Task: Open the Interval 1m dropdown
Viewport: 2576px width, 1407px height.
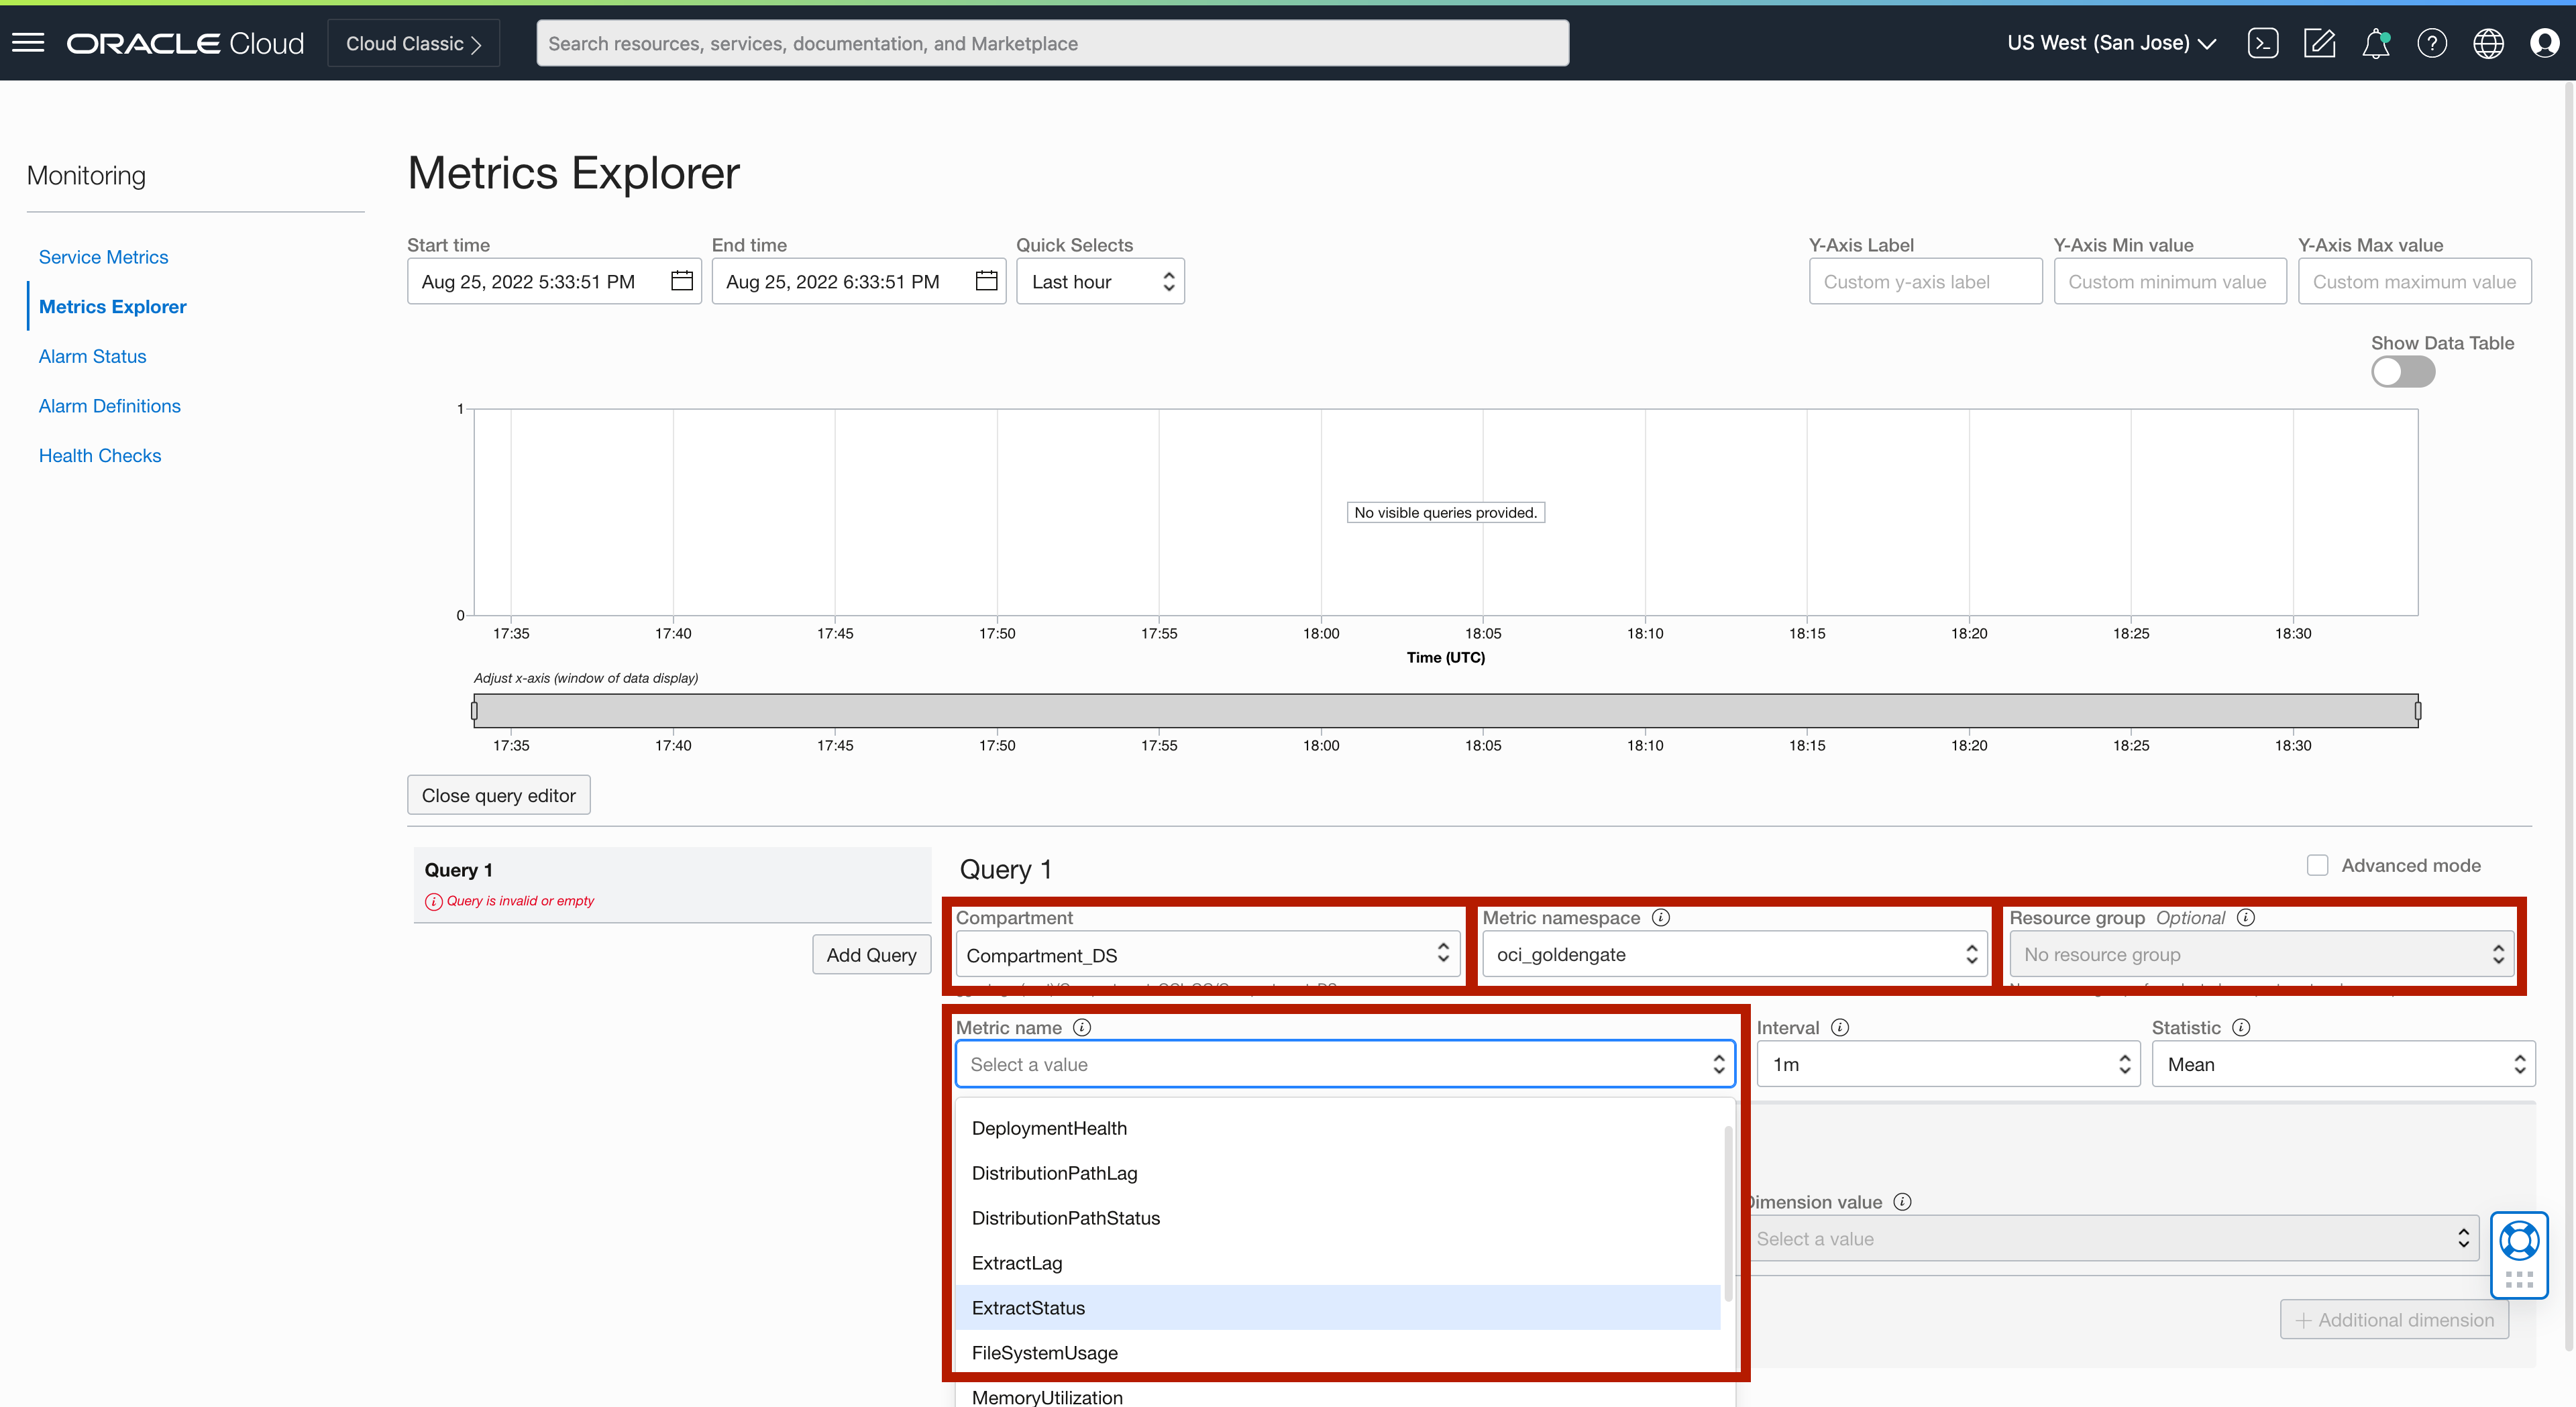Action: click(1948, 1064)
